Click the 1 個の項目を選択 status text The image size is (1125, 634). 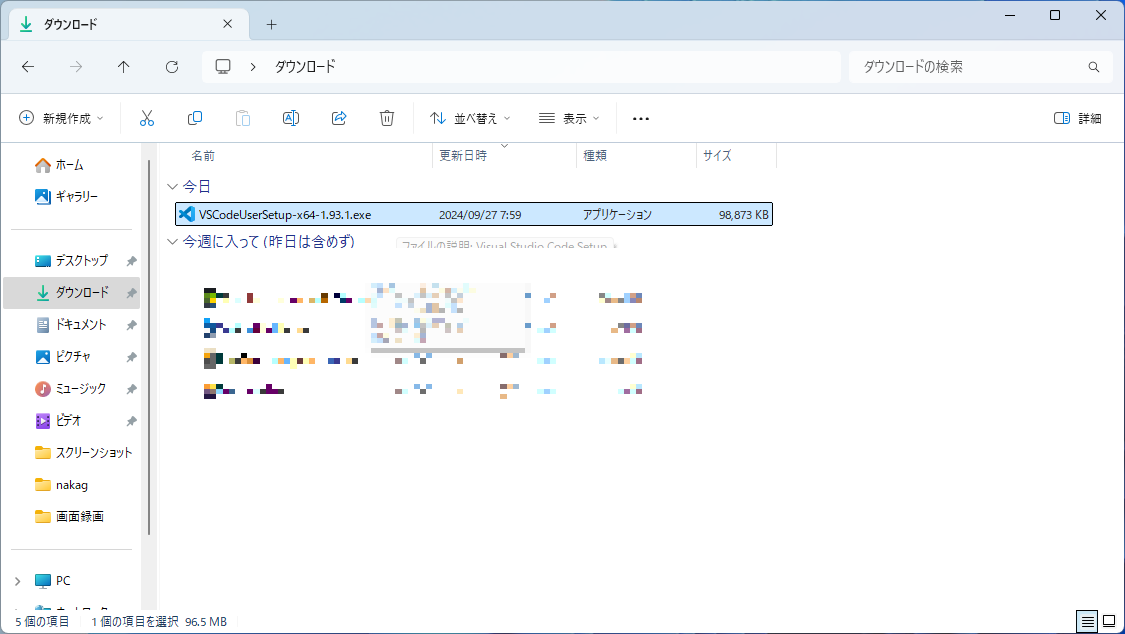pos(135,622)
